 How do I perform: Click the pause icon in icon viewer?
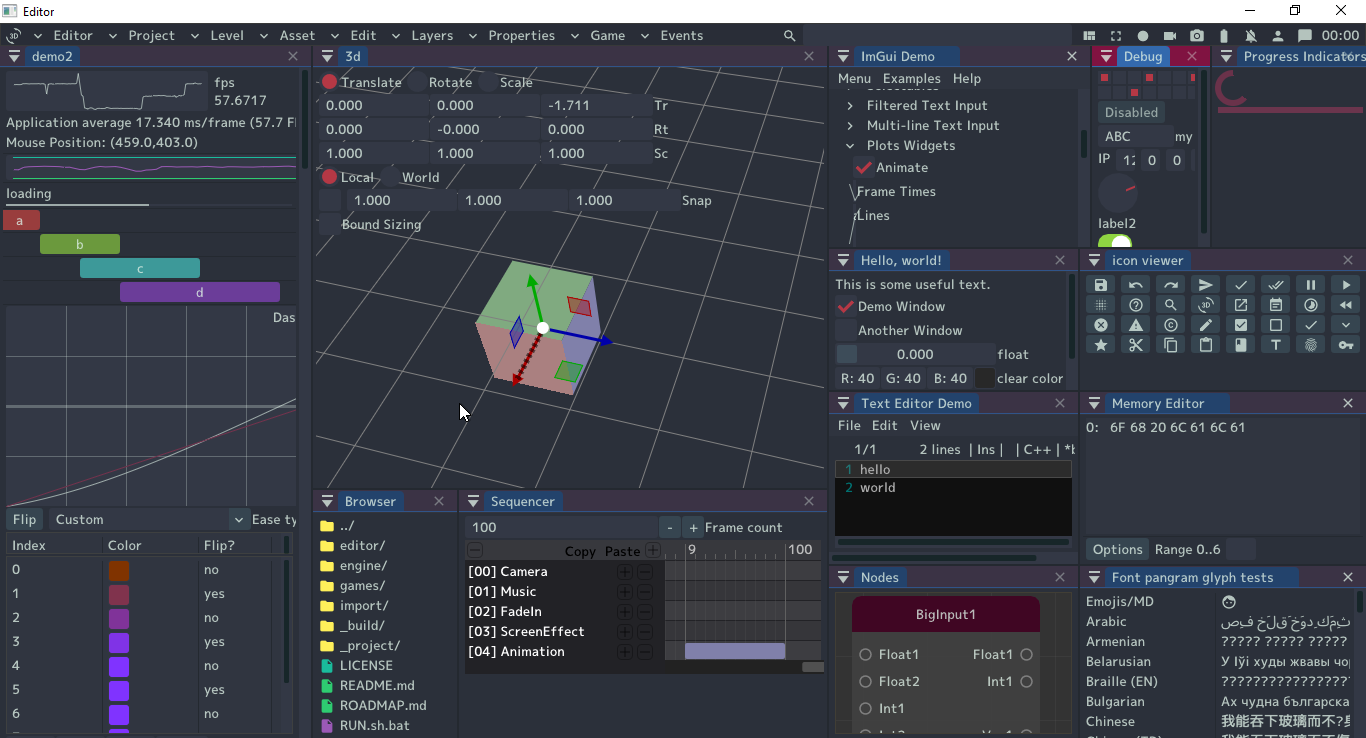tap(1311, 285)
